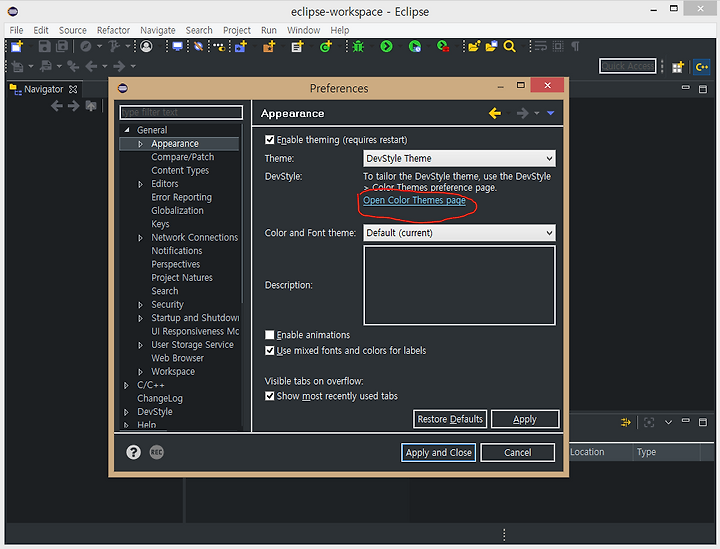The width and height of the screenshot is (720, 549).
Task: Click the Apply button
Action: (x=525, y=419)
